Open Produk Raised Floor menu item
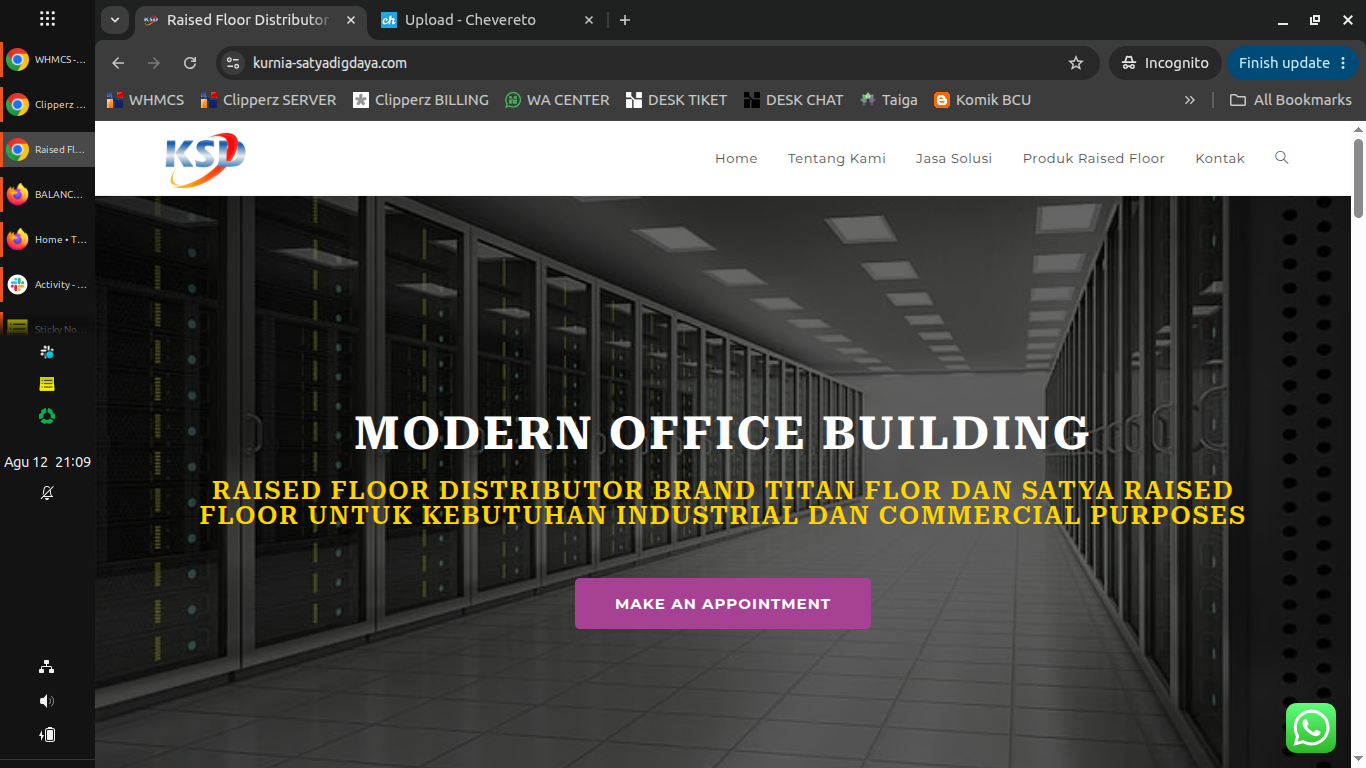 [x=1094, y=158]
